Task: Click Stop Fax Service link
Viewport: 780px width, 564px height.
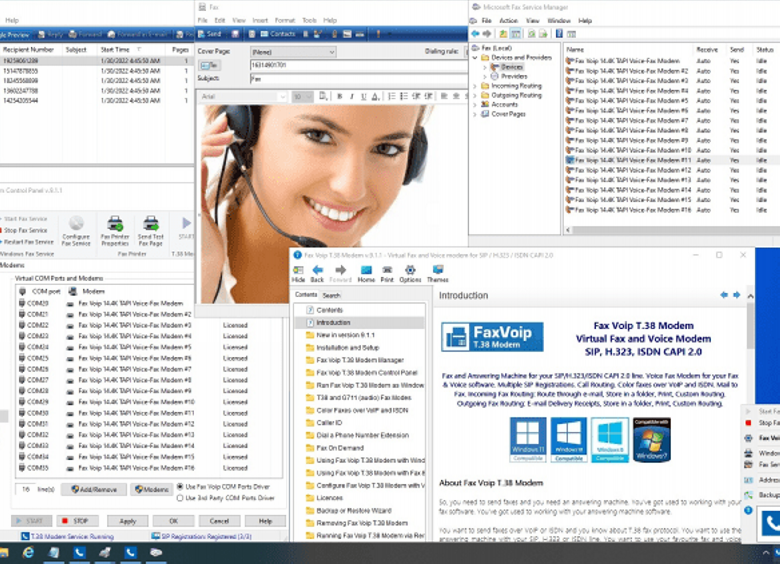Action: coord(25,230)
